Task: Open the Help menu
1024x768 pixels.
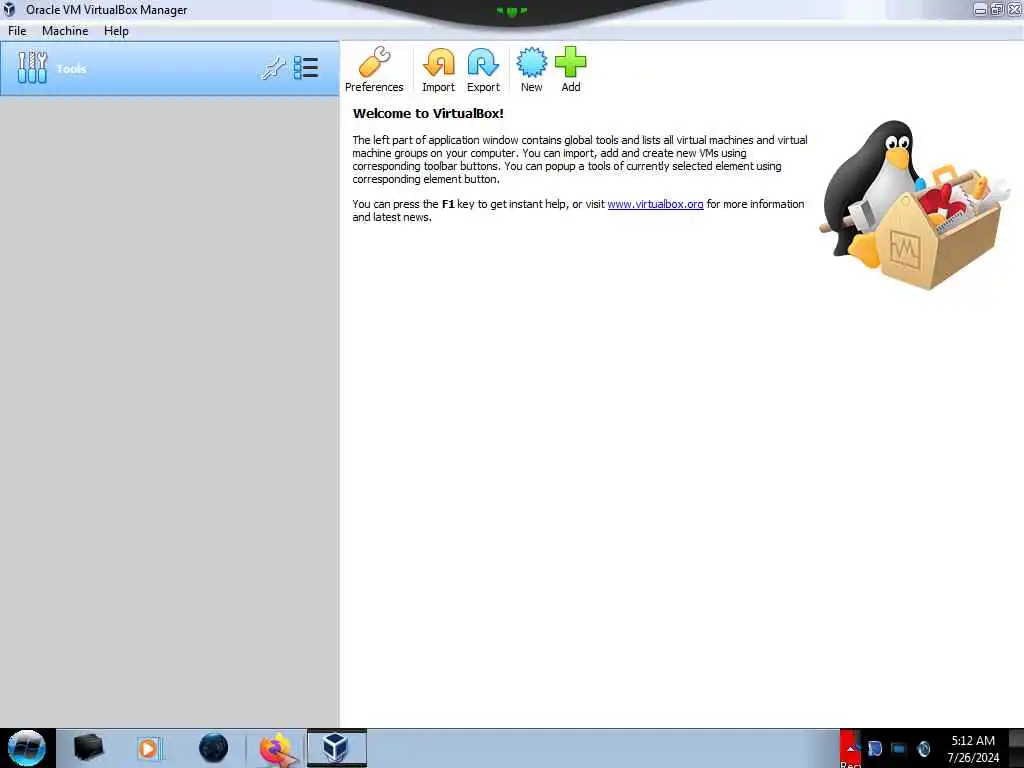Action: coord(116,31)
